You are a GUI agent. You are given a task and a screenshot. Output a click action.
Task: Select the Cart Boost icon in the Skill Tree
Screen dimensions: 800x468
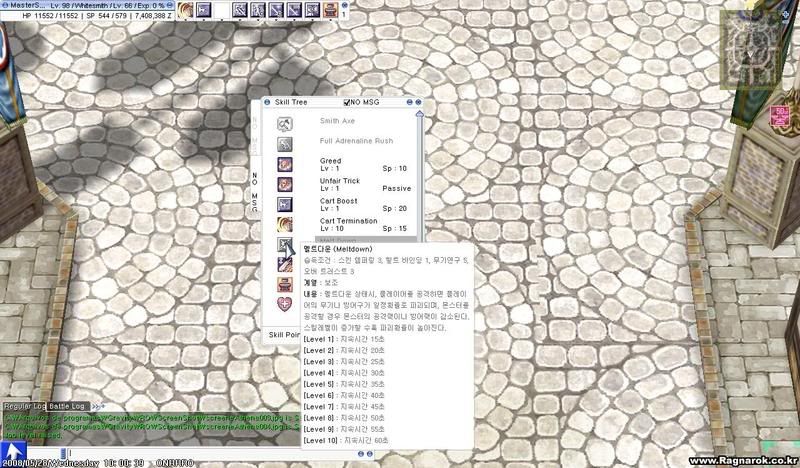pyautogui.click(x=285, y=204)
